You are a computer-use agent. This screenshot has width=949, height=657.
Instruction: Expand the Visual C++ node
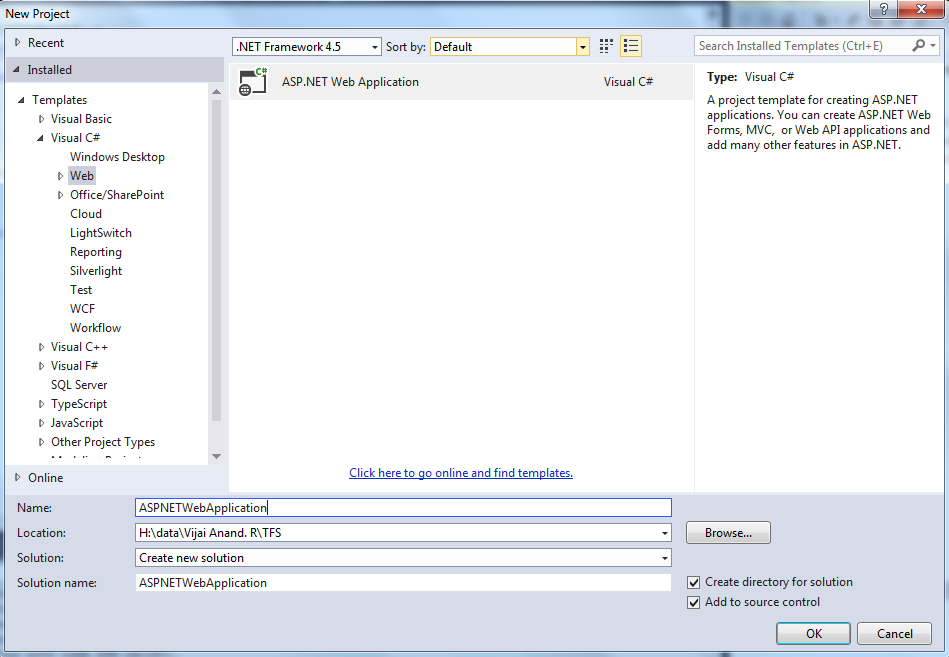(x=41, y=347)
